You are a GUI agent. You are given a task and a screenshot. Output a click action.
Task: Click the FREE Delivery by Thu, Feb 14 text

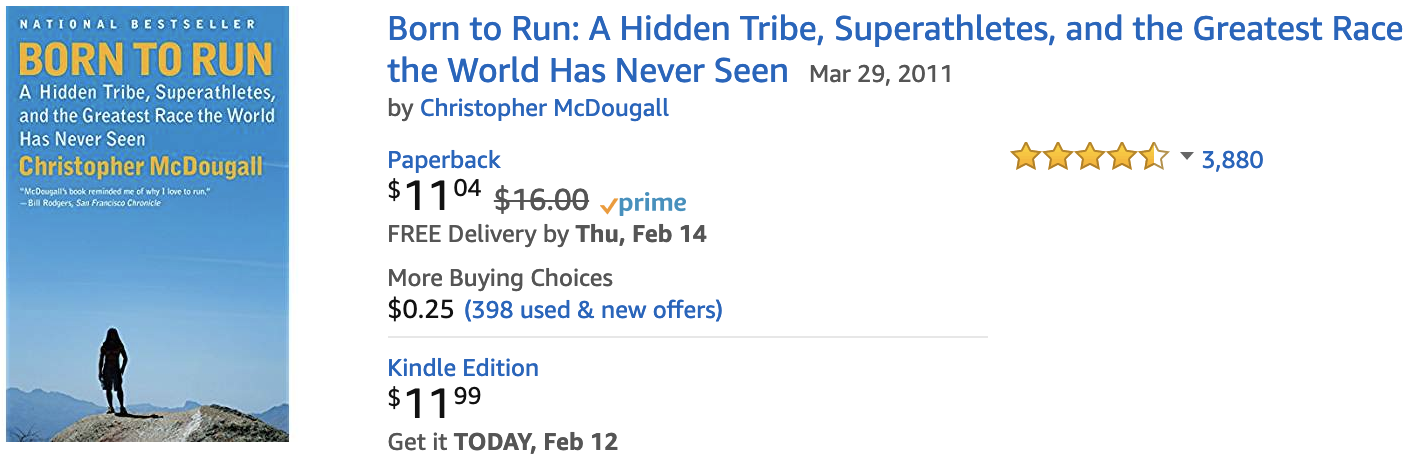coord(547,234)
